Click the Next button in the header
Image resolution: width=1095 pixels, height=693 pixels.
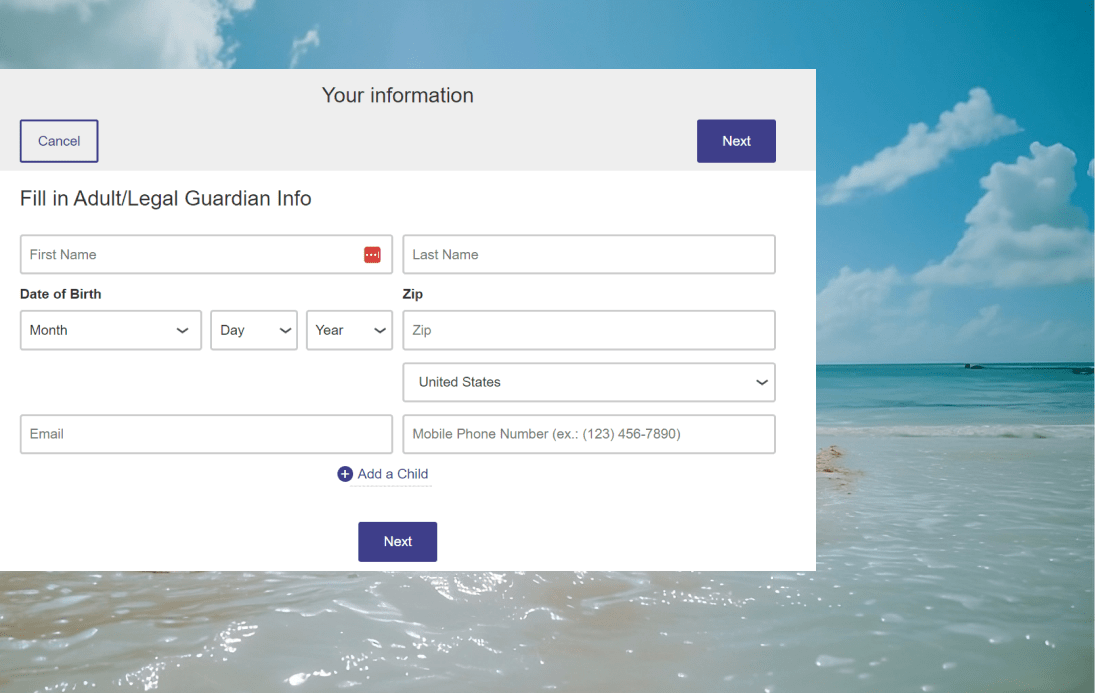click(x=736, y=141)
